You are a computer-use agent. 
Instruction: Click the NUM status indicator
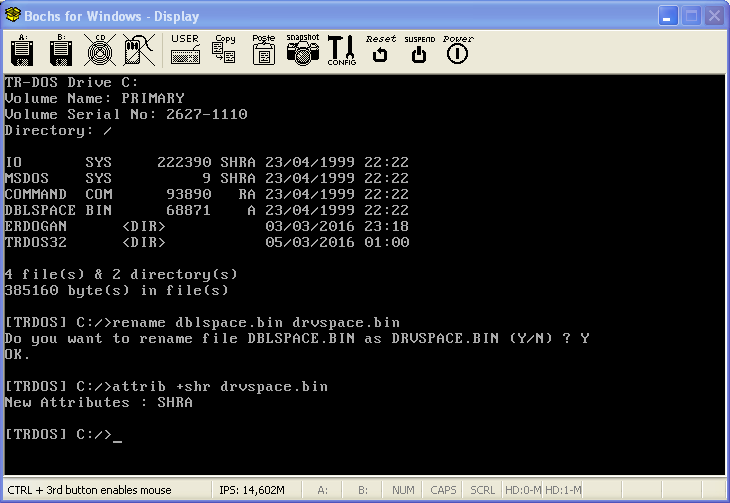(x=403, y=490)
